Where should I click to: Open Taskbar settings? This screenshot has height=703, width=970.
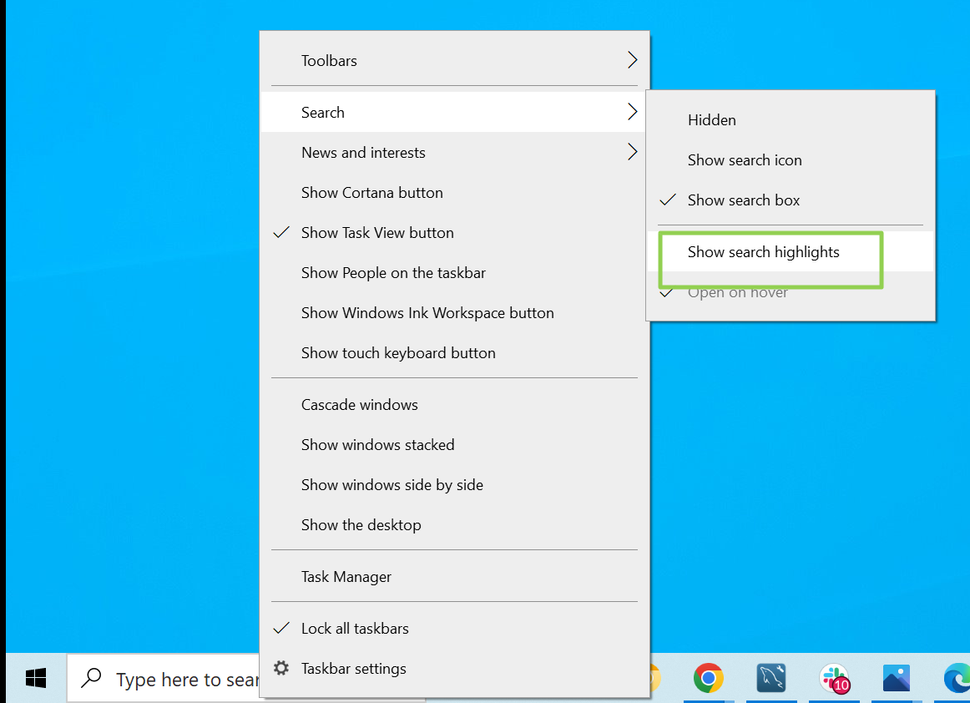[355, 668]
